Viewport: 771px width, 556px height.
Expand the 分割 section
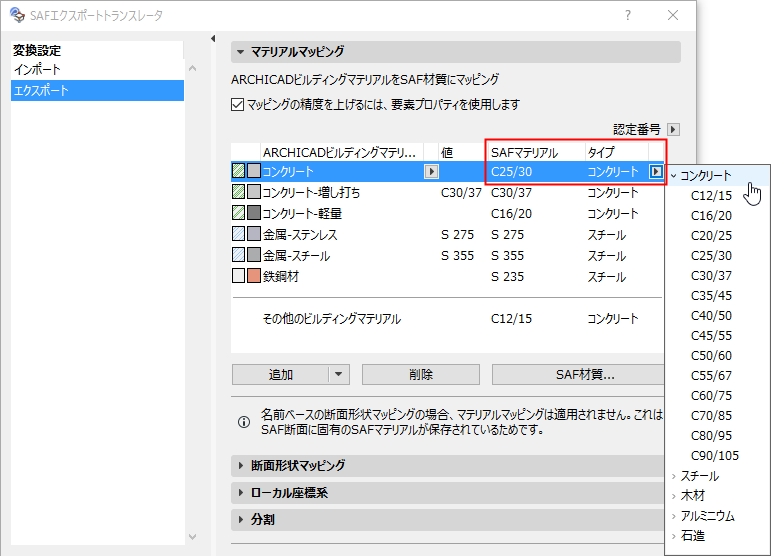tap(240, 520)
